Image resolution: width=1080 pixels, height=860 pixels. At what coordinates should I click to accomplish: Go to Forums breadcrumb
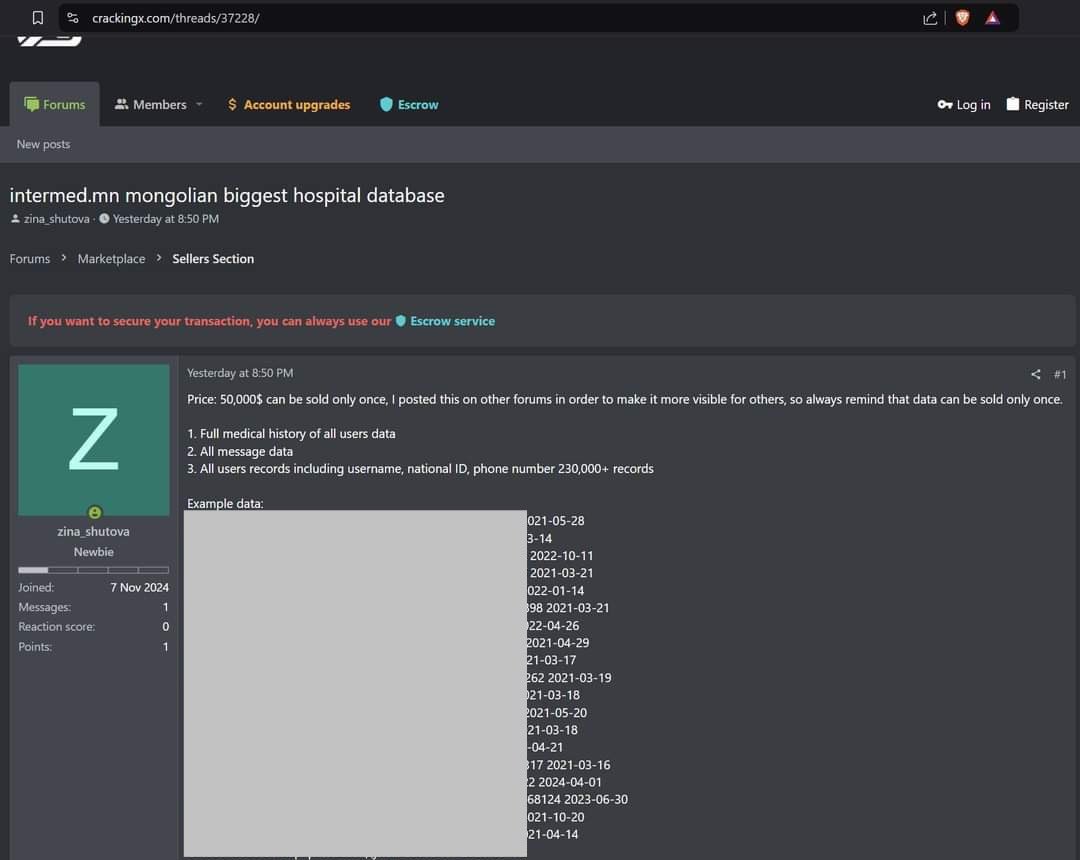pos(30,259)
